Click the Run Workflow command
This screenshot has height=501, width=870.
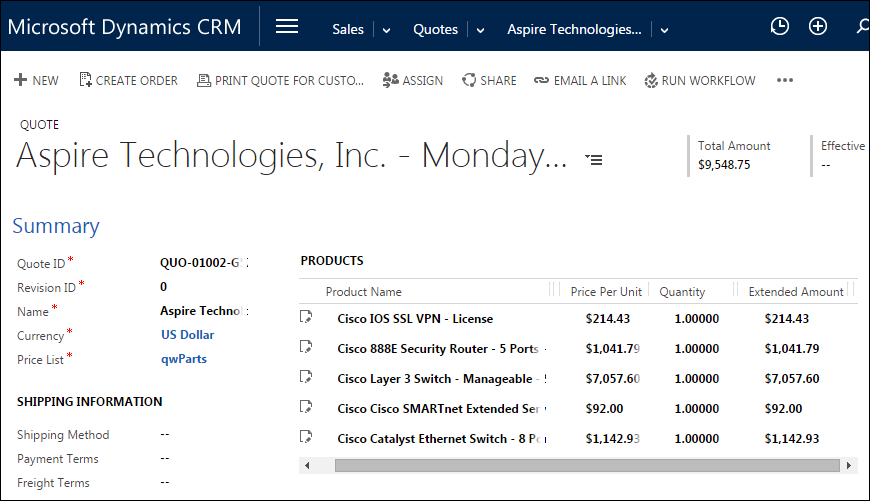[x=700, y=80]
